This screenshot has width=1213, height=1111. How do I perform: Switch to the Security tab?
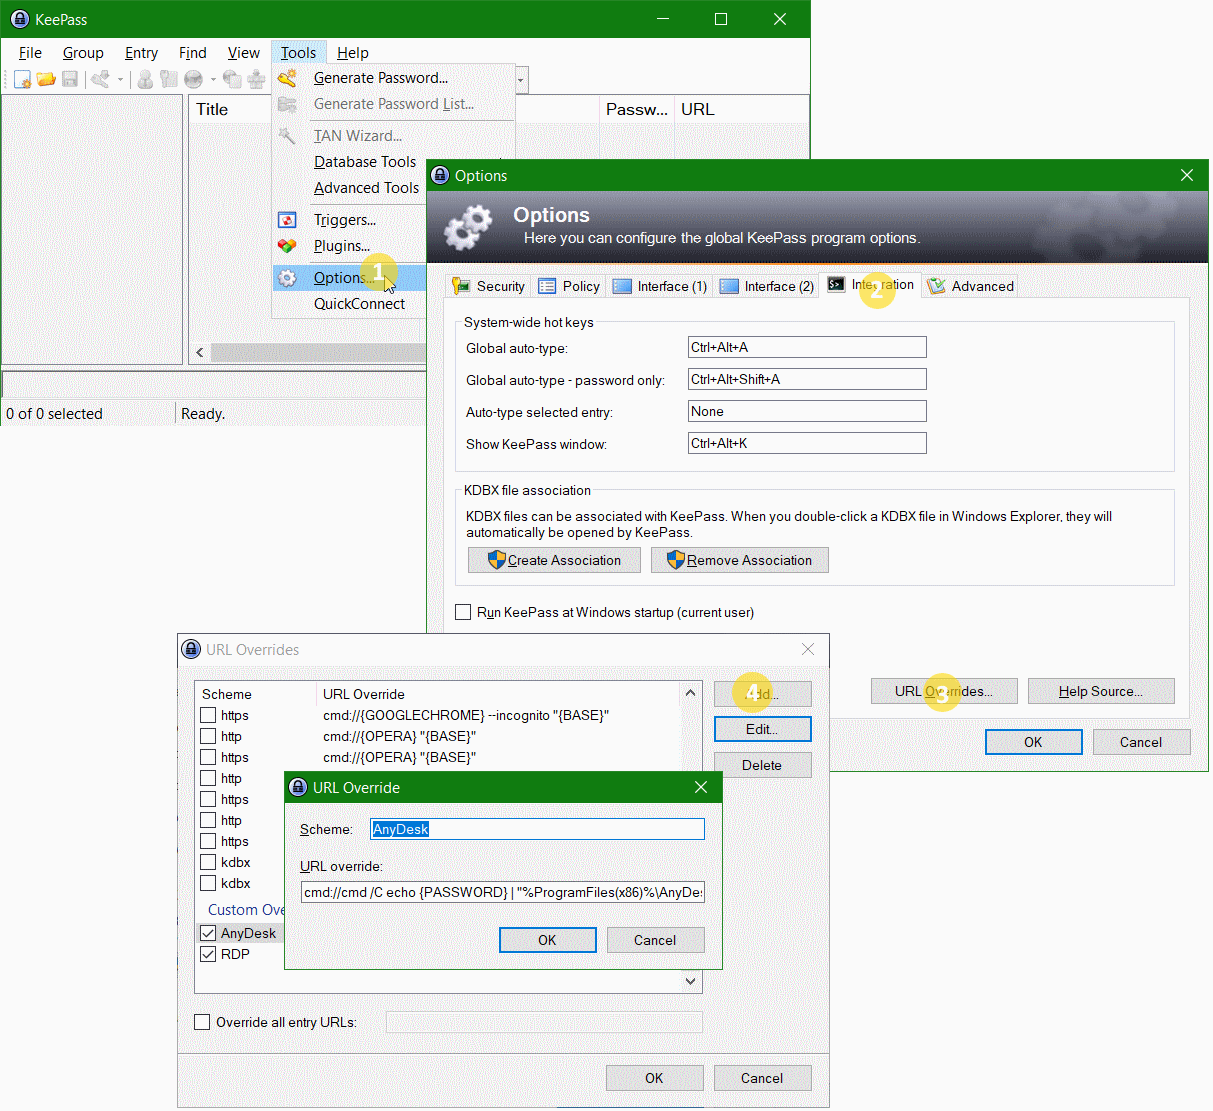click(489, 286)
